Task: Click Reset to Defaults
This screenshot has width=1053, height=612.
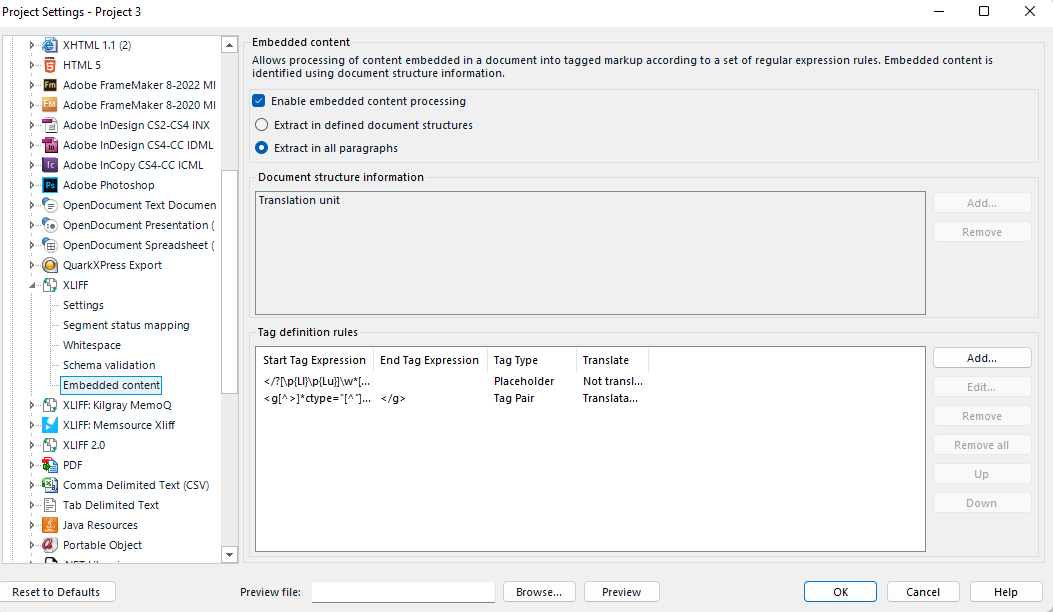Action: 58,591
